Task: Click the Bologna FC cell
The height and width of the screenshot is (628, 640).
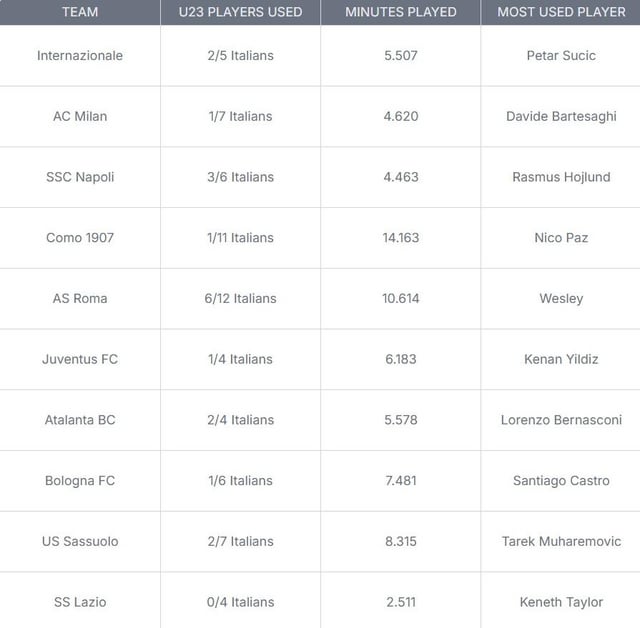Action: pyautogui.click(x=80, y=481)
